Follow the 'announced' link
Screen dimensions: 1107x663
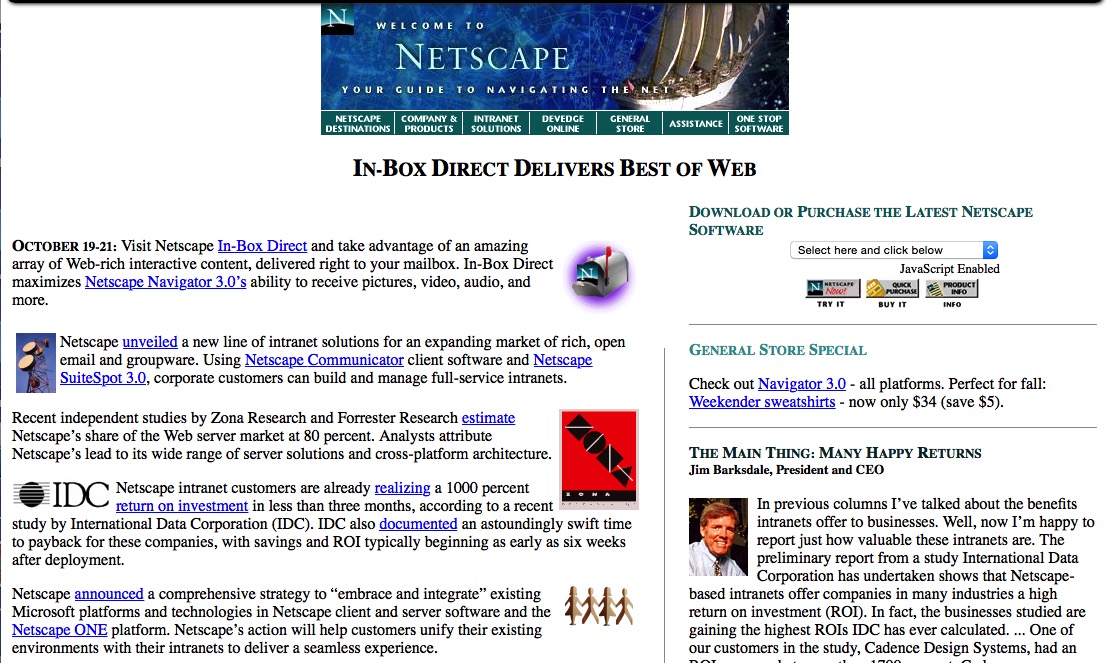109,594
